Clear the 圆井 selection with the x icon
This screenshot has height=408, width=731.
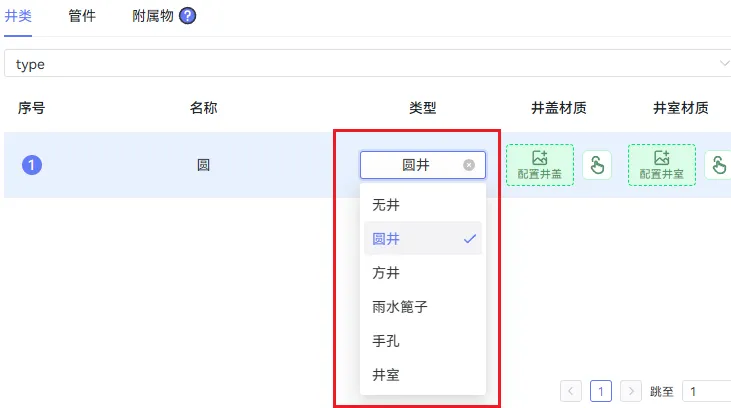pos(469,165)
